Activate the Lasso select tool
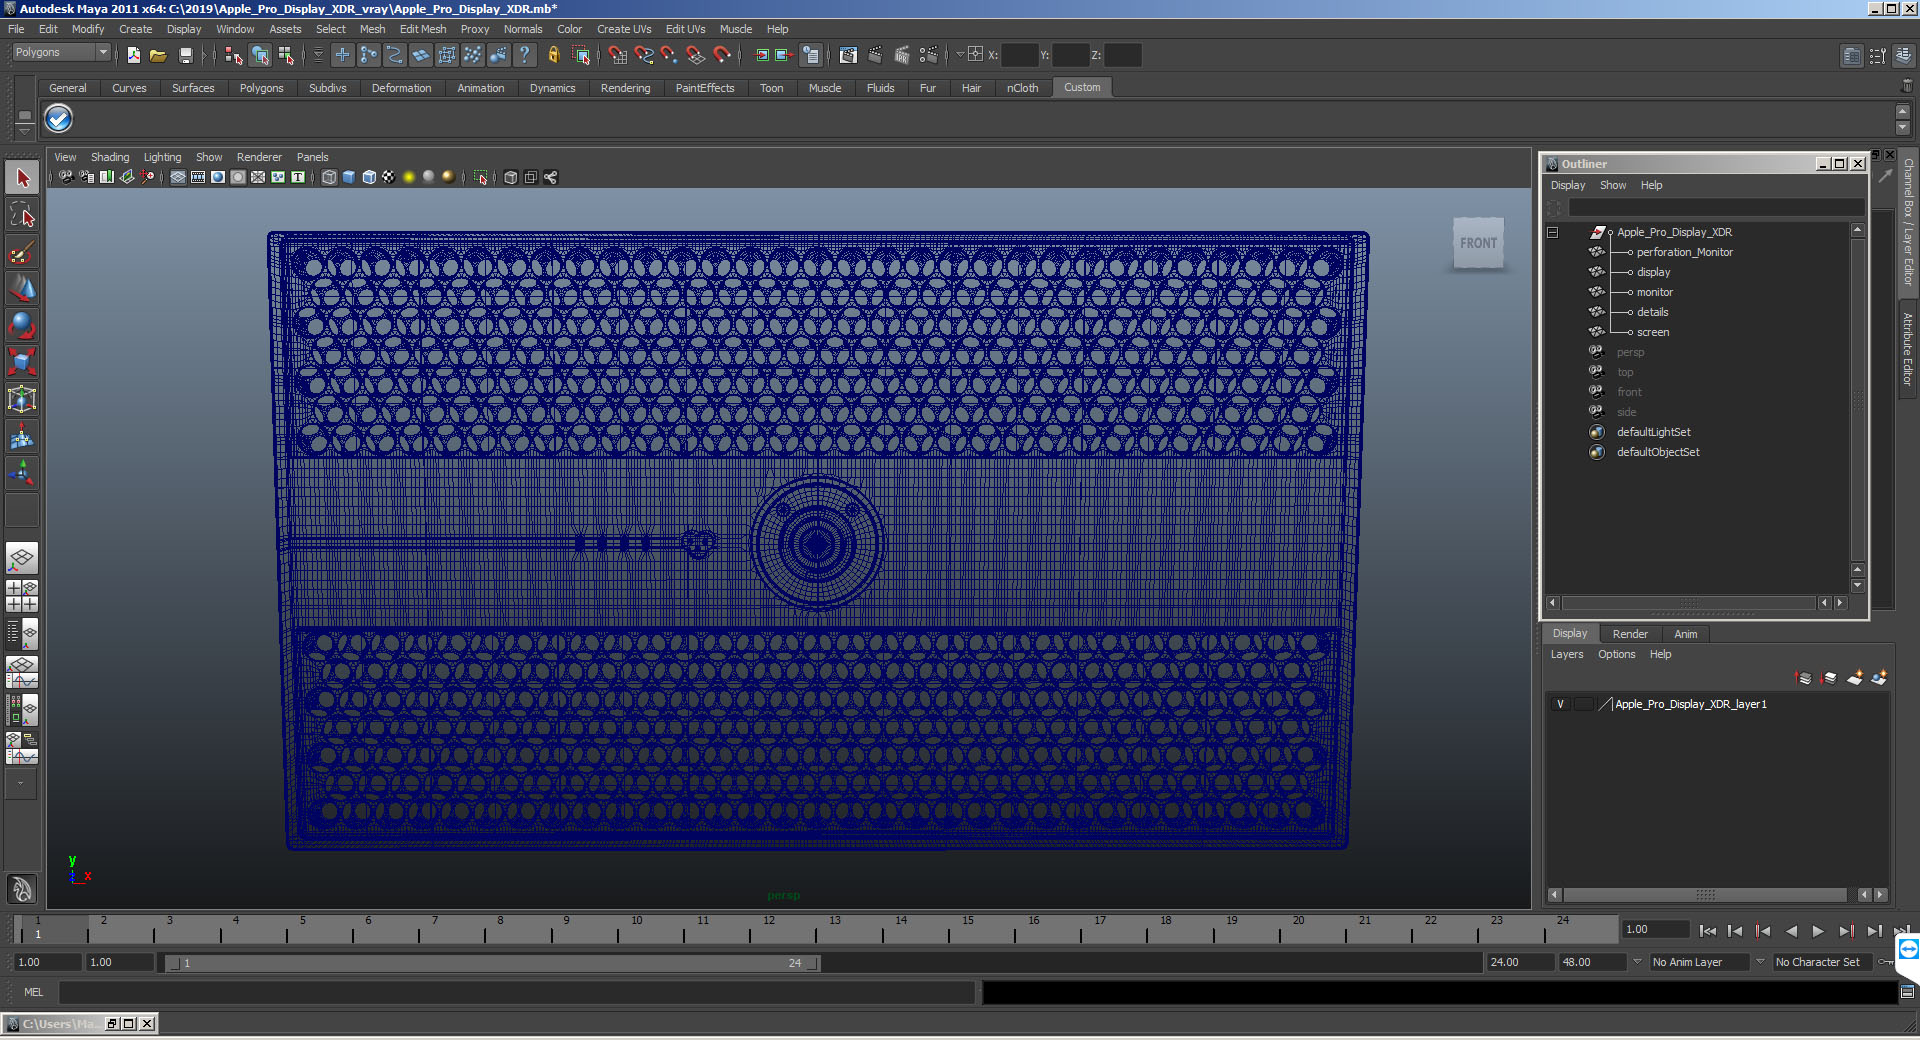 click(x=22, y=214)
